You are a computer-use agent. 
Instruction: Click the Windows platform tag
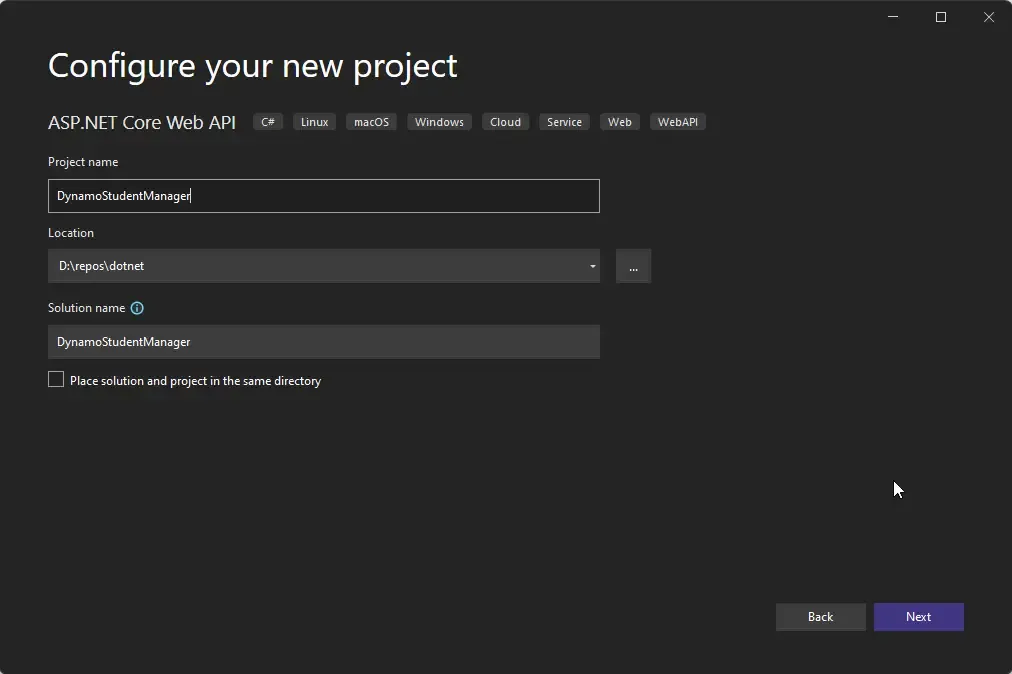[439, 121]
